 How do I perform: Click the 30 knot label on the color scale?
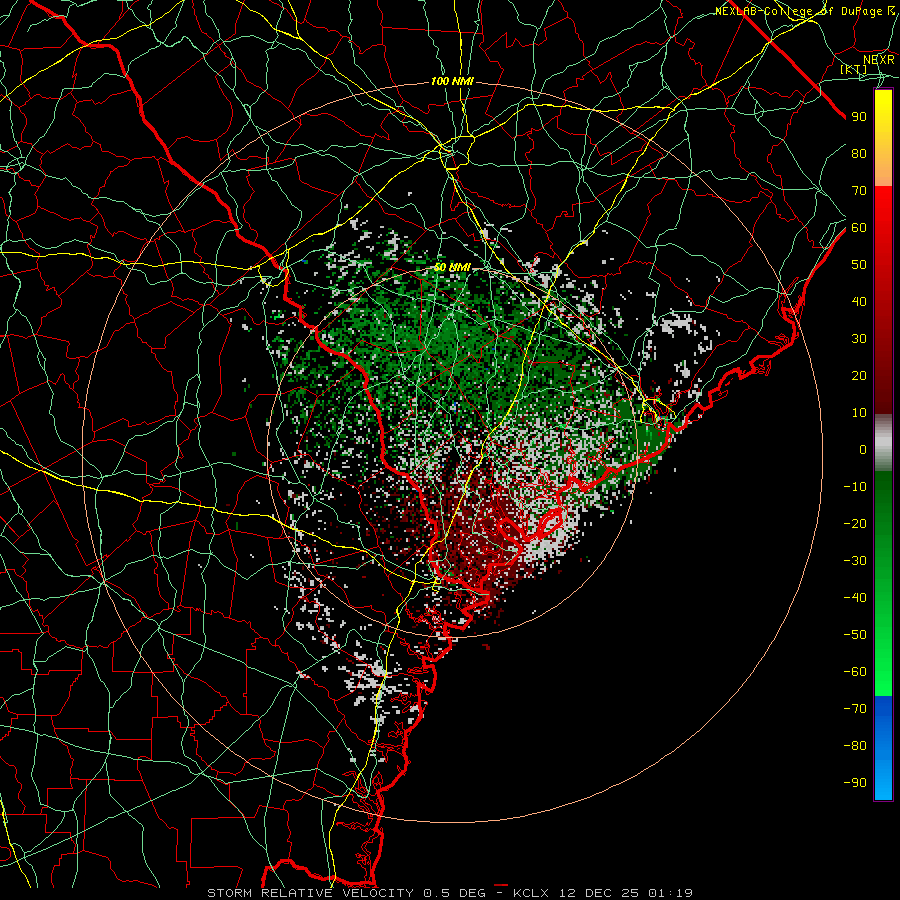(x=859, y=339)
